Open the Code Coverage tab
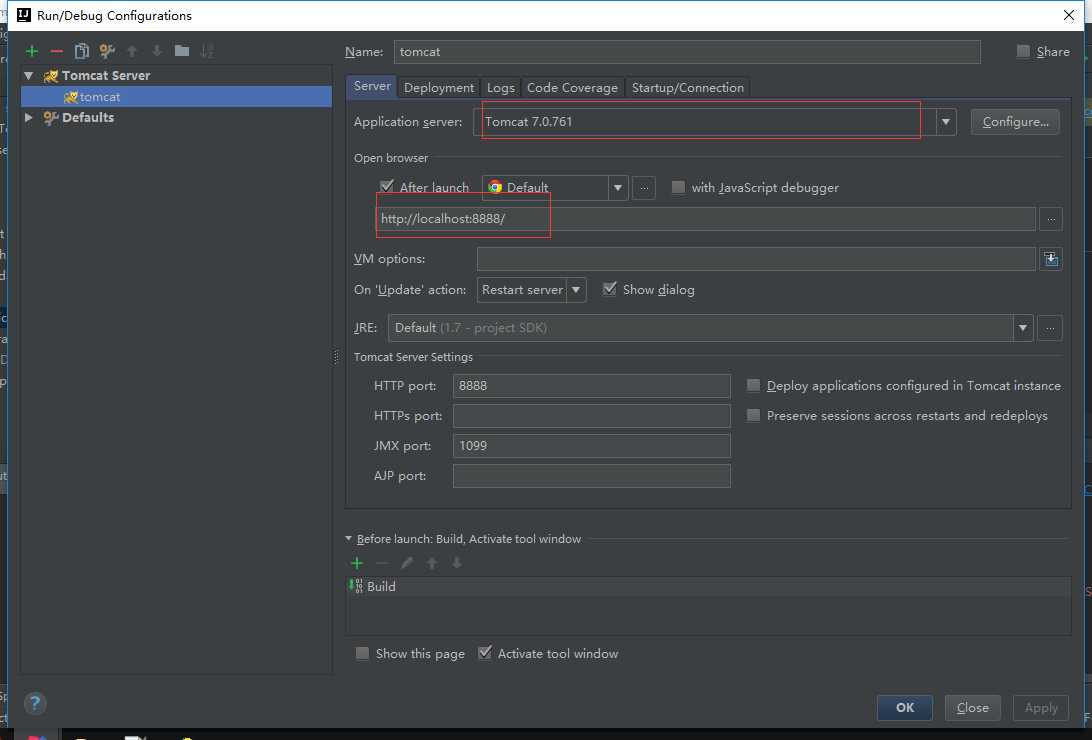Viewport: 1092px width, 740px height. click(572, 88)
